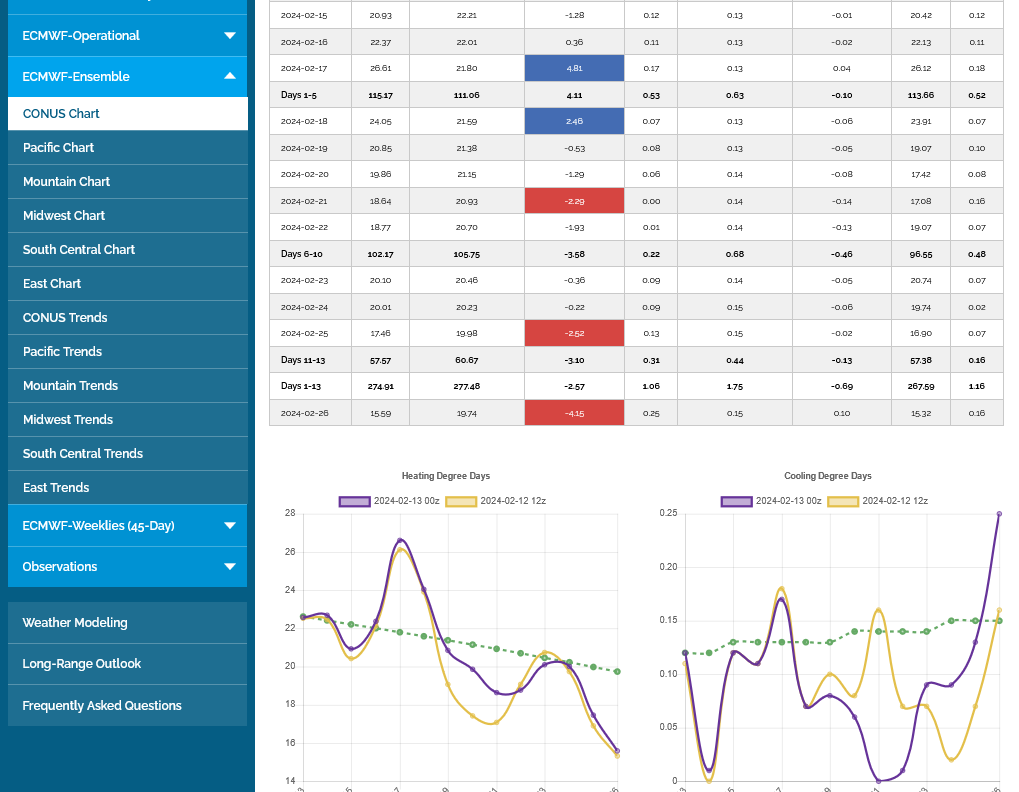Click yellow 12z legend swatch in Cooling chart
The height and width of the screenshot is (792, 1019).
pyautogui.click(x=843, y=501)
